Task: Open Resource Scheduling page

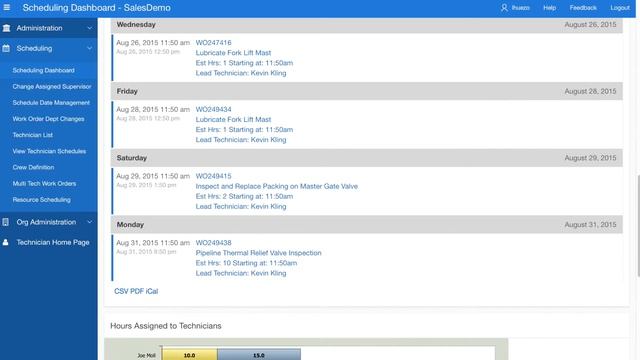Action: pos(41,200)
